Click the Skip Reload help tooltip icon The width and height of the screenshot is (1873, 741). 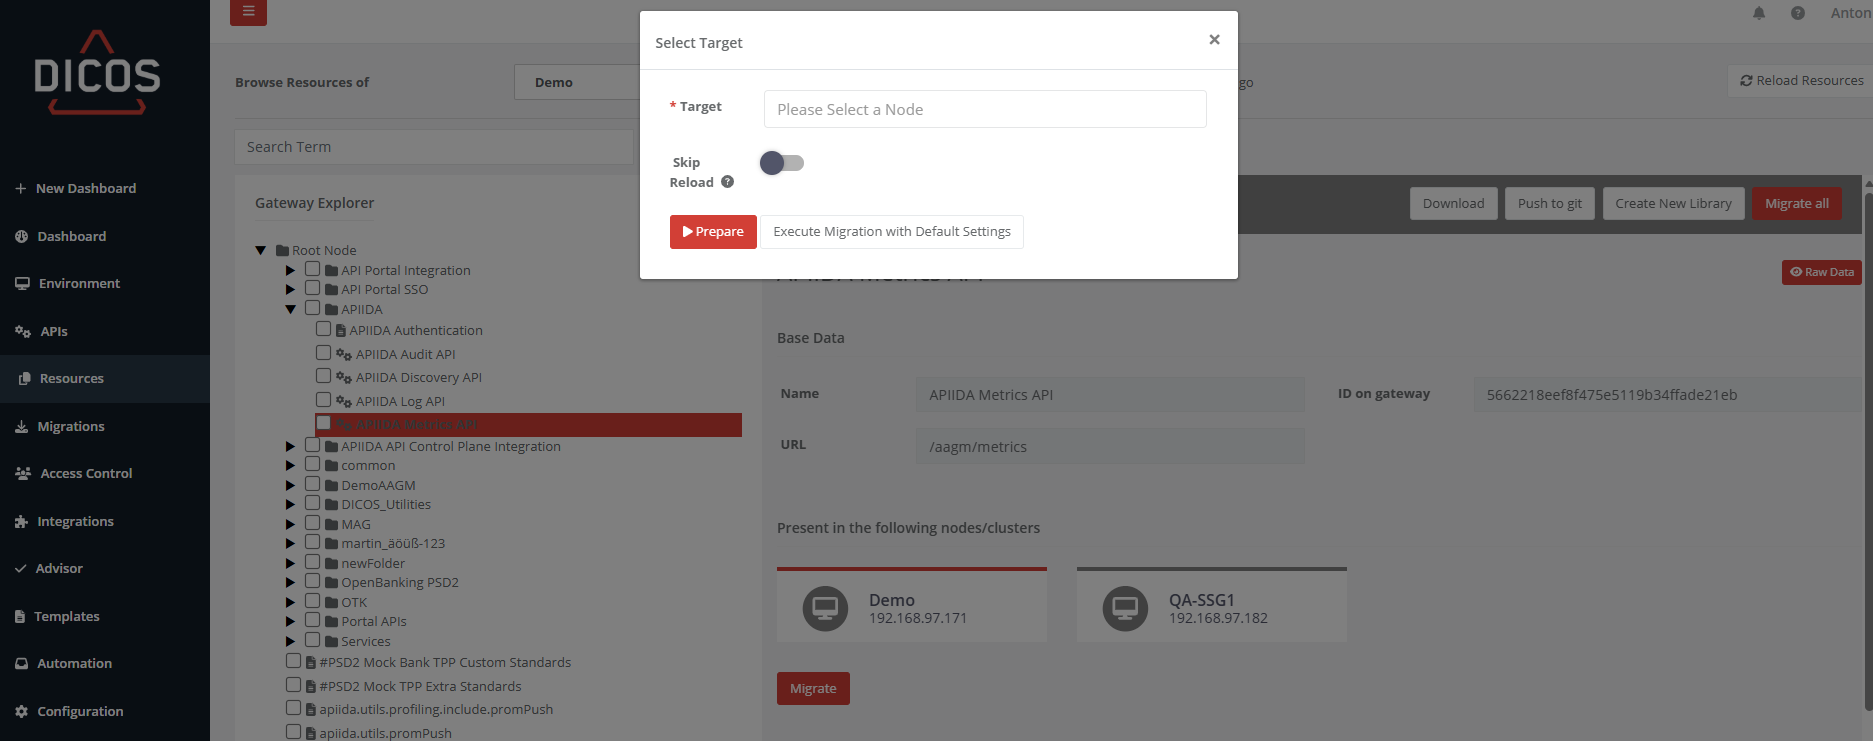pyautogui.click(x=728, y=182)
